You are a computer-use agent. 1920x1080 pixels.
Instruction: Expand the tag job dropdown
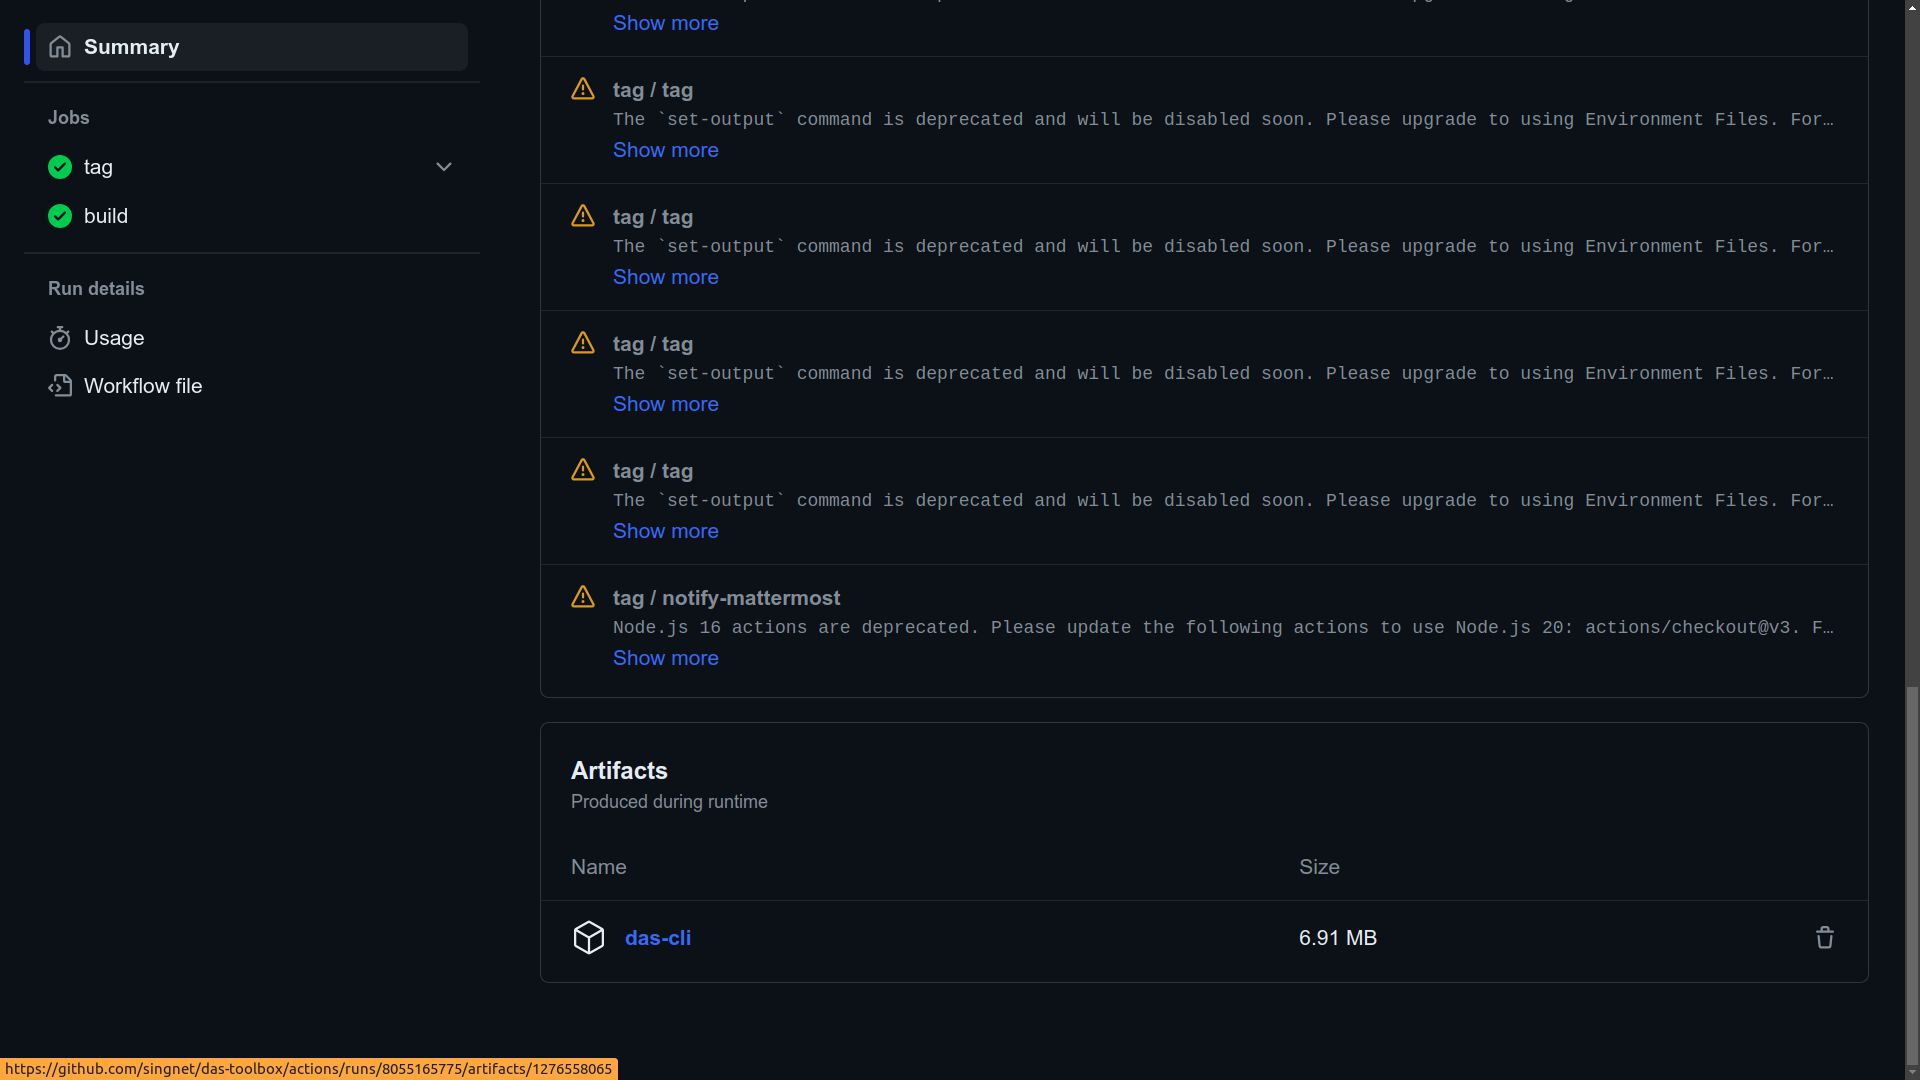446,167
